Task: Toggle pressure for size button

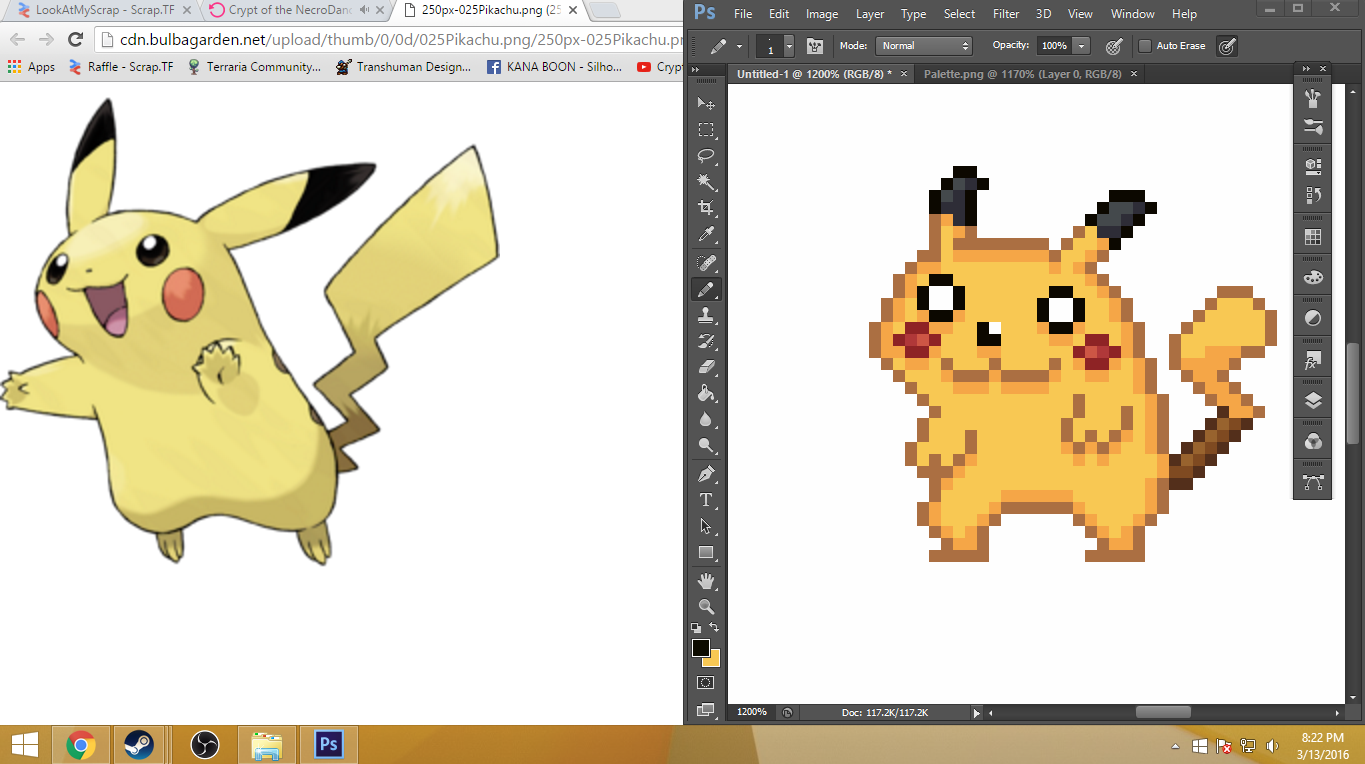Action: click(1228, 46)
